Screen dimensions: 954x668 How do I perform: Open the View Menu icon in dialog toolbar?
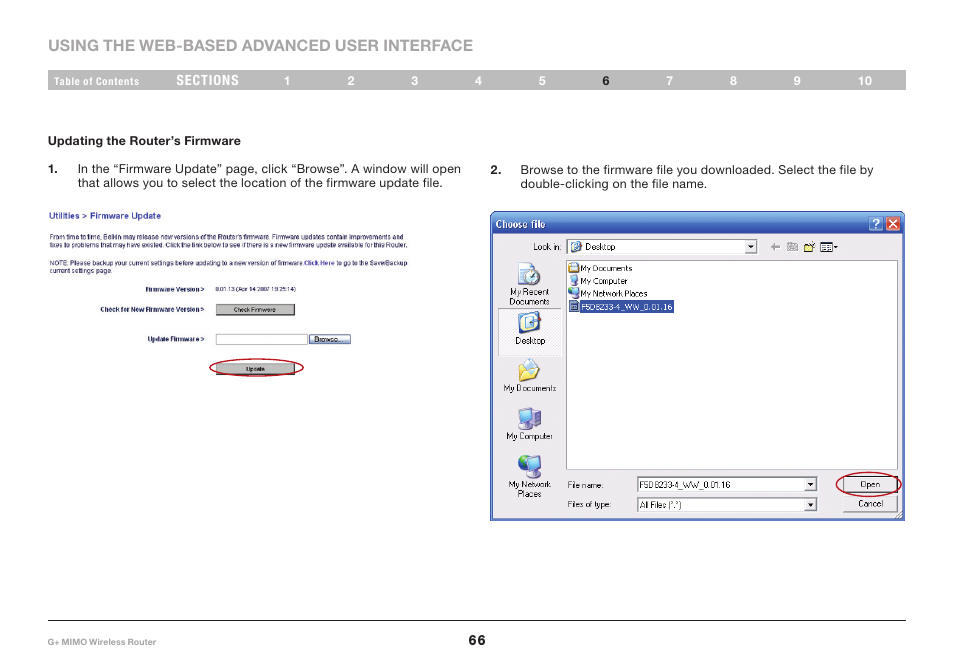click(x=829, y=247)
